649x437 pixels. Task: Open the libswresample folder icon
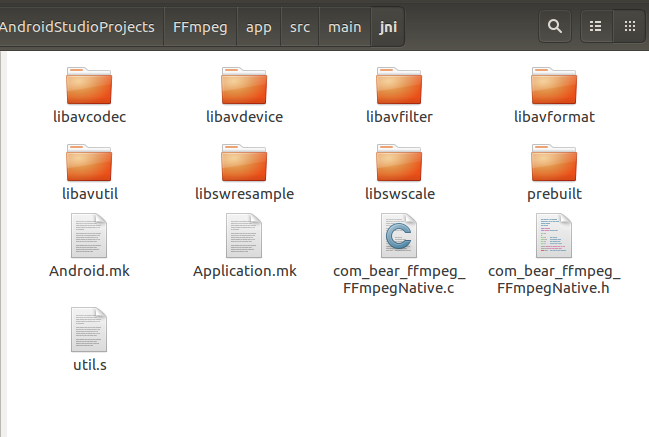coord(244,163)
